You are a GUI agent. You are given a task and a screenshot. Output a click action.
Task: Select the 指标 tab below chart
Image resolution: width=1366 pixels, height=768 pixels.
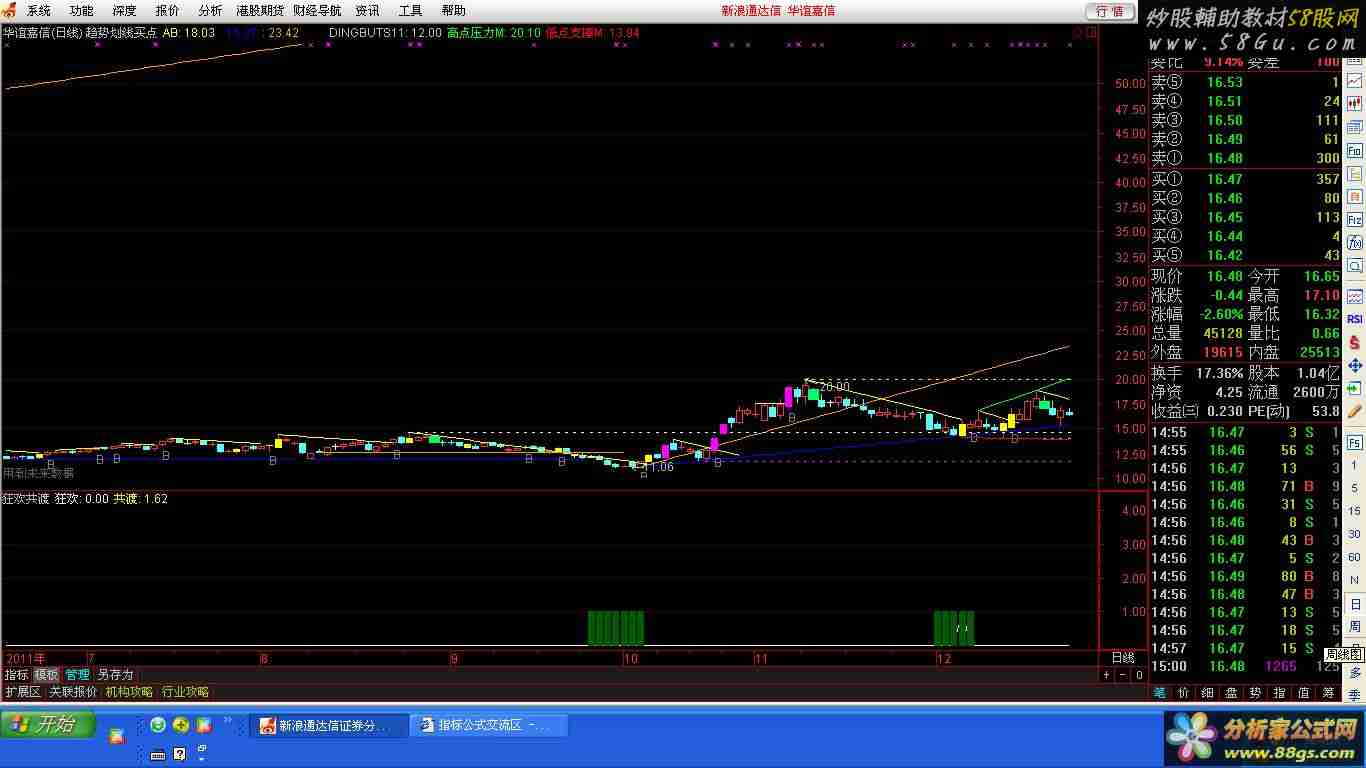tap(16, 675)
